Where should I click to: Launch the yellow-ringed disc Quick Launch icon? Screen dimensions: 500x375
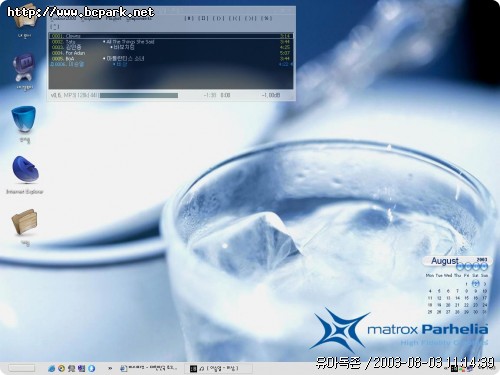61,368
